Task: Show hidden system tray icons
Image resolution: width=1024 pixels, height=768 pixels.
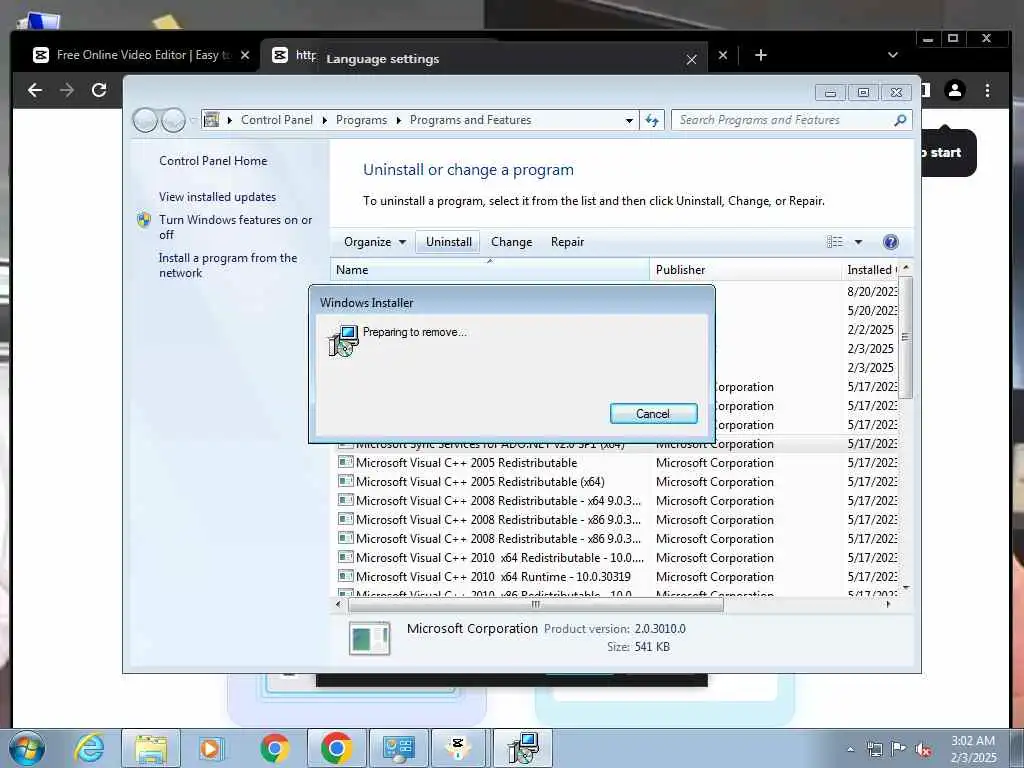Action: [x=850, y=749]
